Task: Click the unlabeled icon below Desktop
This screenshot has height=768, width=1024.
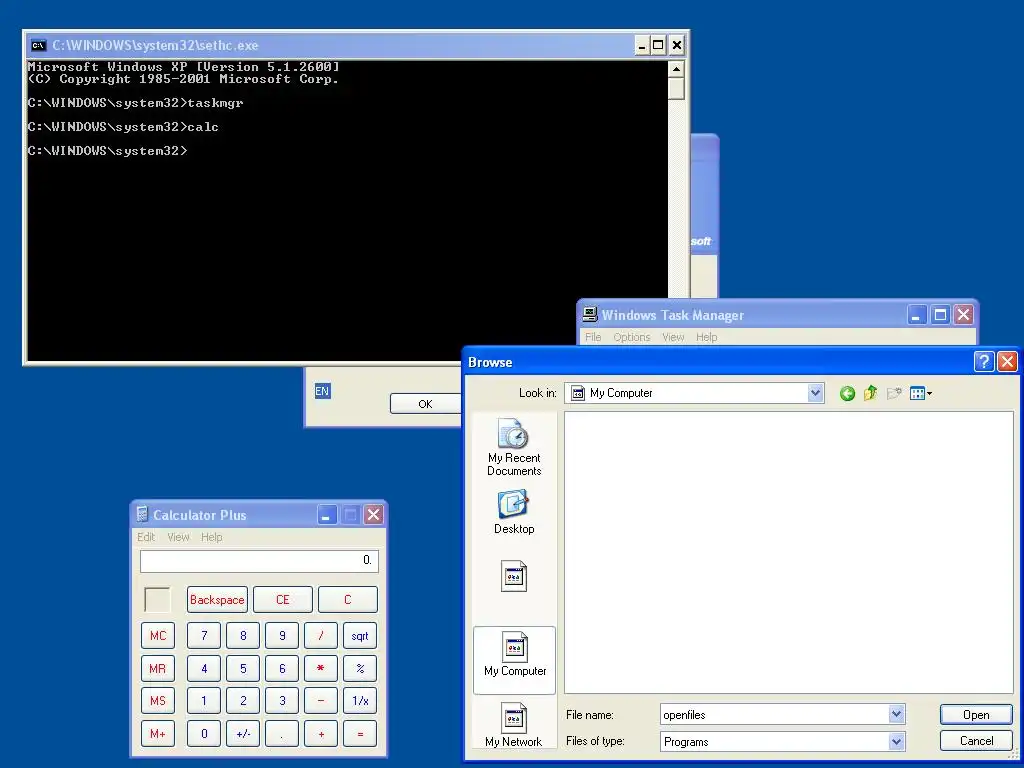Action: pos(514,576)
